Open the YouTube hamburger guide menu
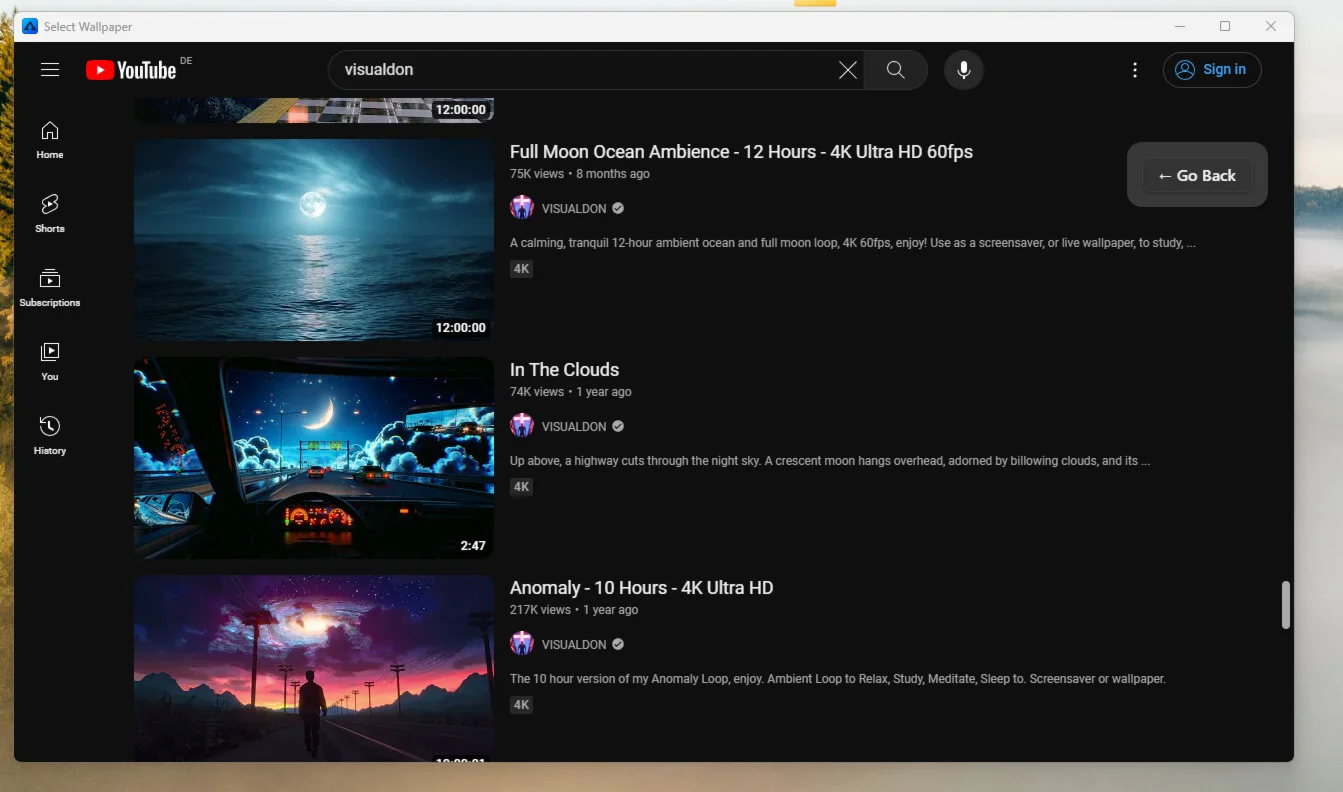The width and height of the screenshot is (1343, 792). pos(50,70)
